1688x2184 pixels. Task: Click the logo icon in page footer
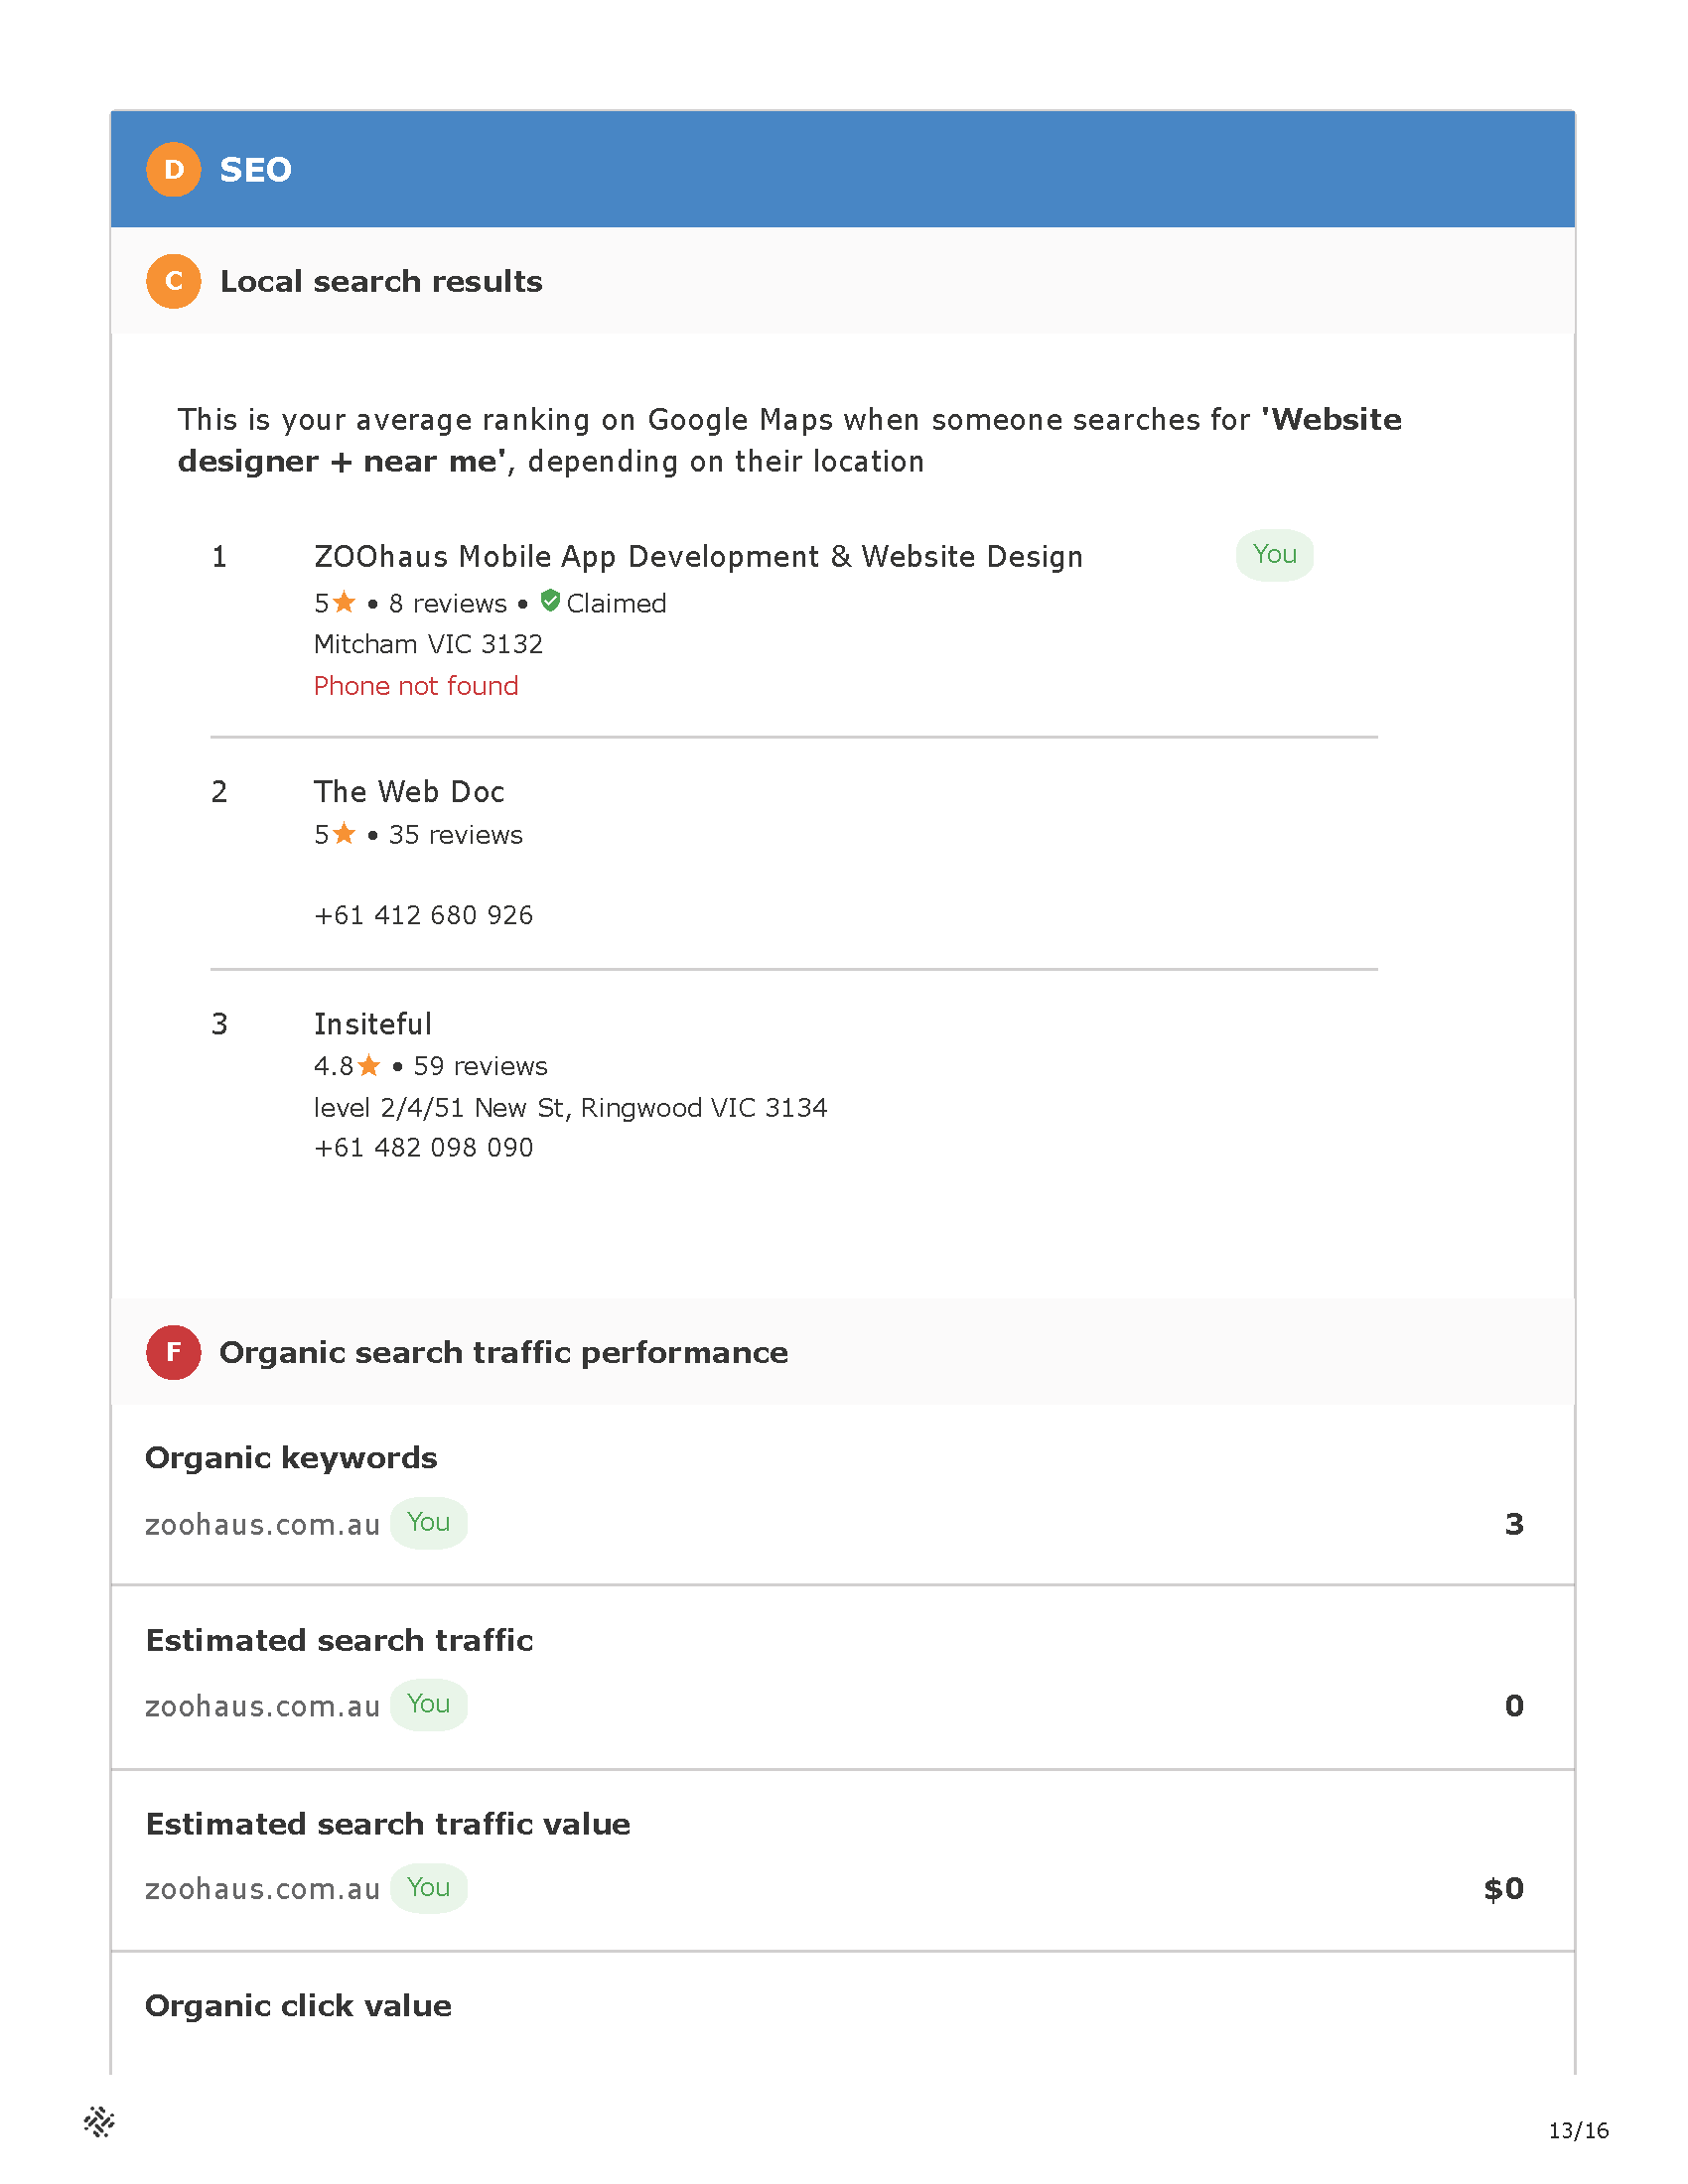coord(99,2121)
